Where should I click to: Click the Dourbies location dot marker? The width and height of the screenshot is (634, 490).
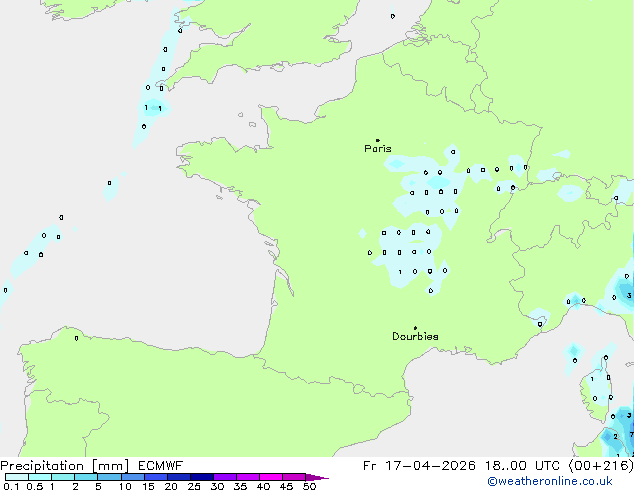[415, 328]
